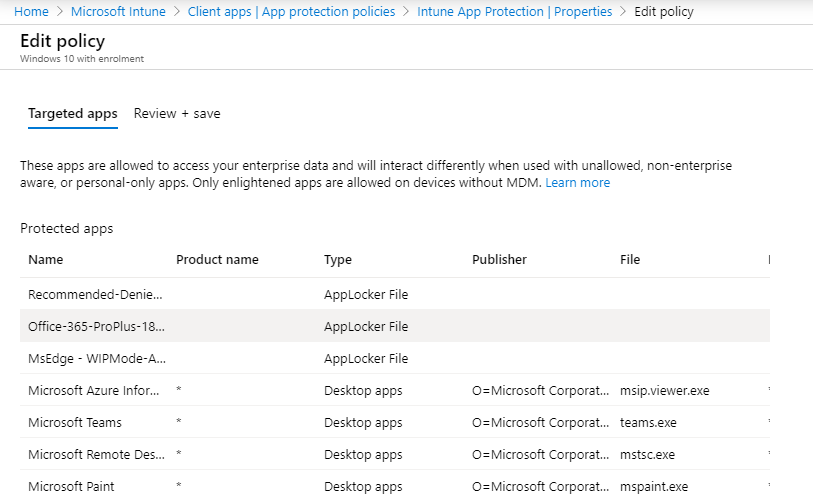Click the Type column header

[338, 260]
